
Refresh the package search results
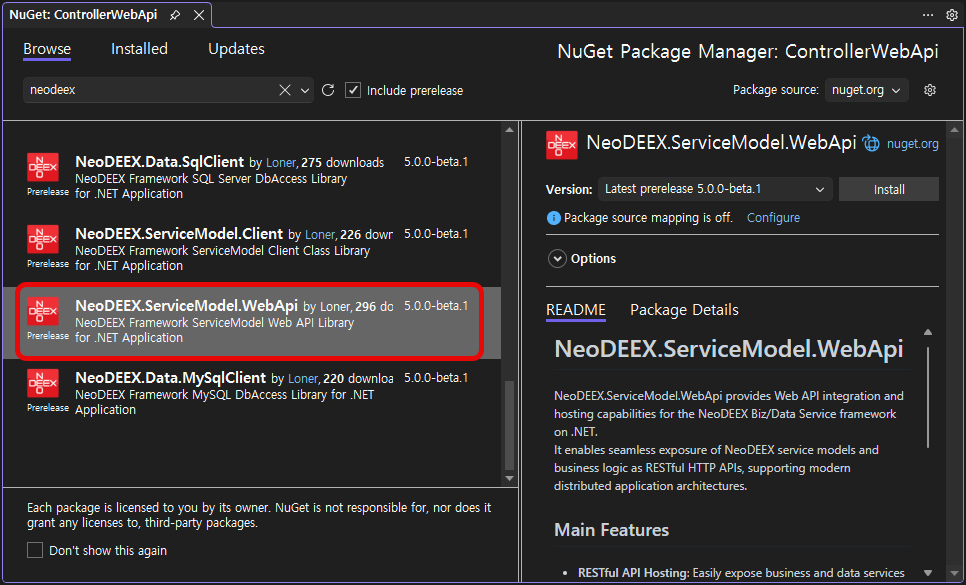coord(328,90)
